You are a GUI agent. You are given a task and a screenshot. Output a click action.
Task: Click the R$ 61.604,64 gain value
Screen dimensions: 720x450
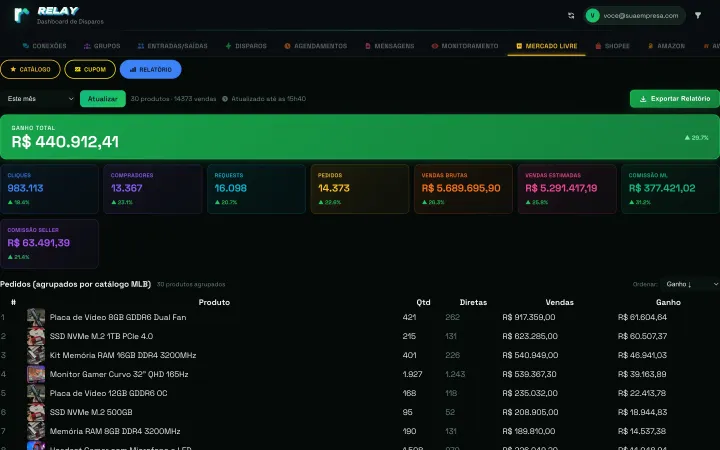(x=642, y=317)
